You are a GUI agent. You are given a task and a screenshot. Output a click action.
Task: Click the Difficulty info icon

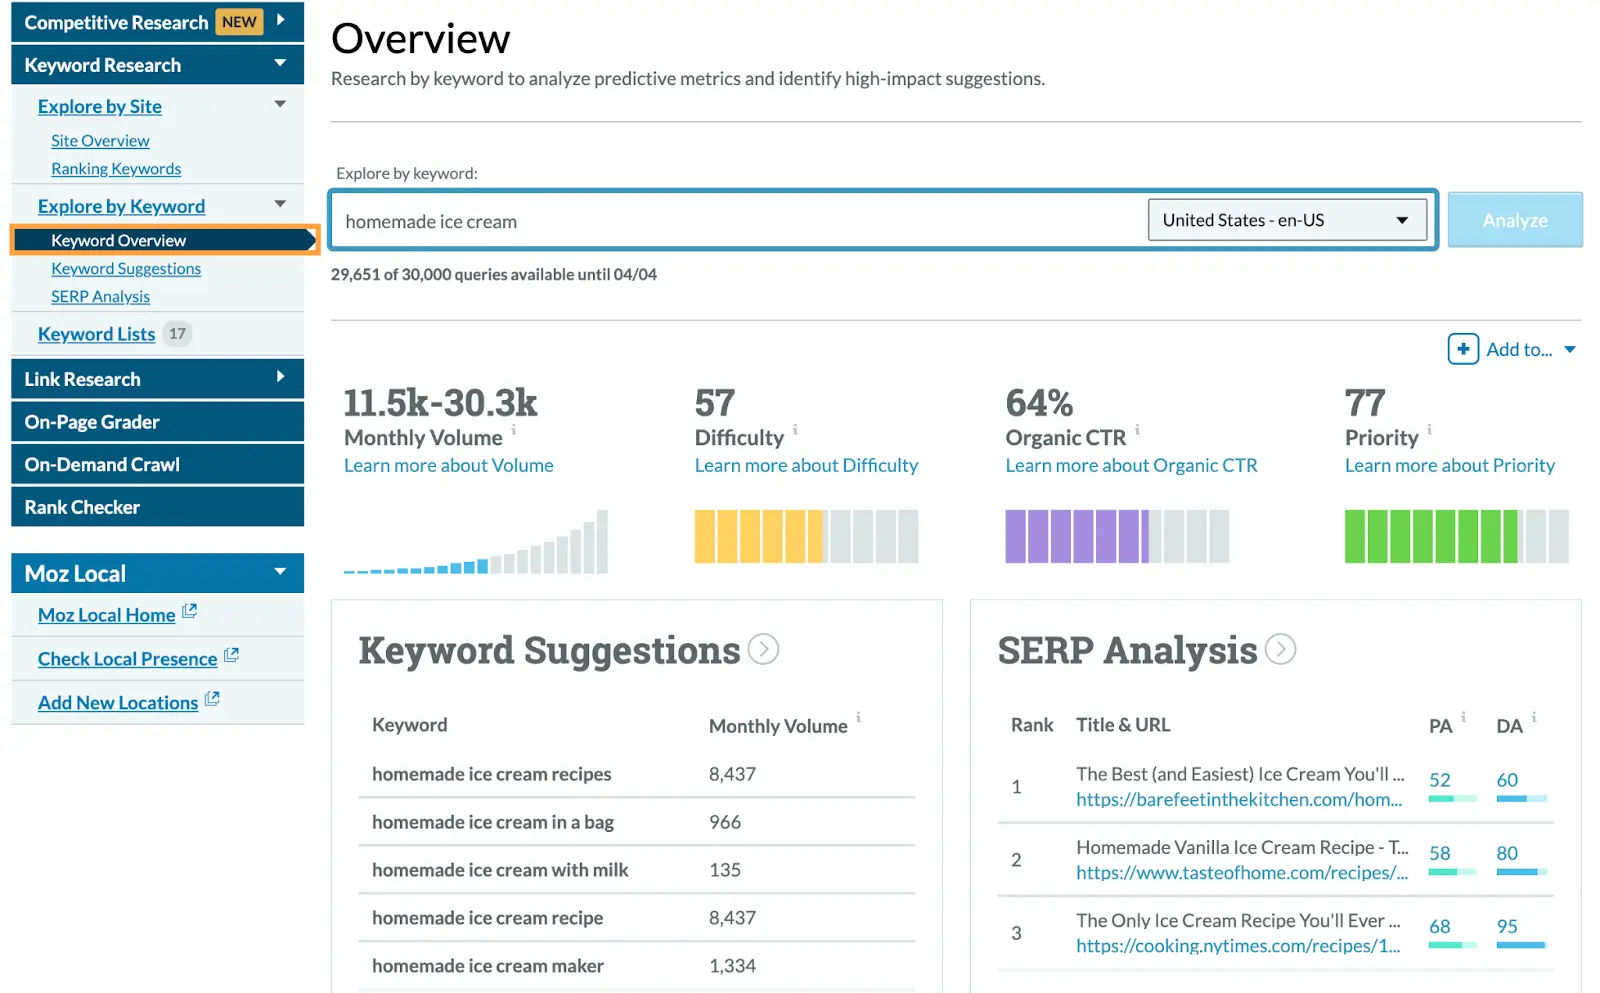pyautogui.click(x=796, y=429)
